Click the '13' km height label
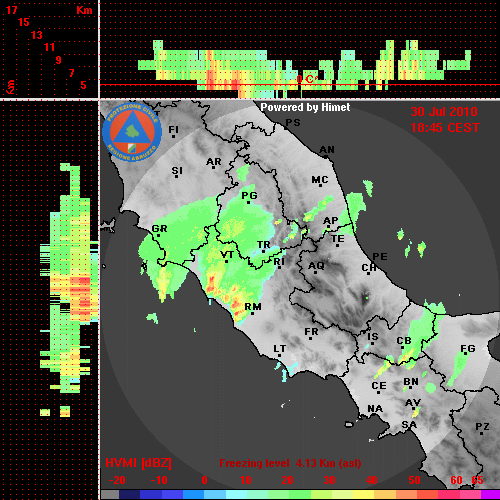The width and height of the screenshot is (500, 500). [37, 35]
